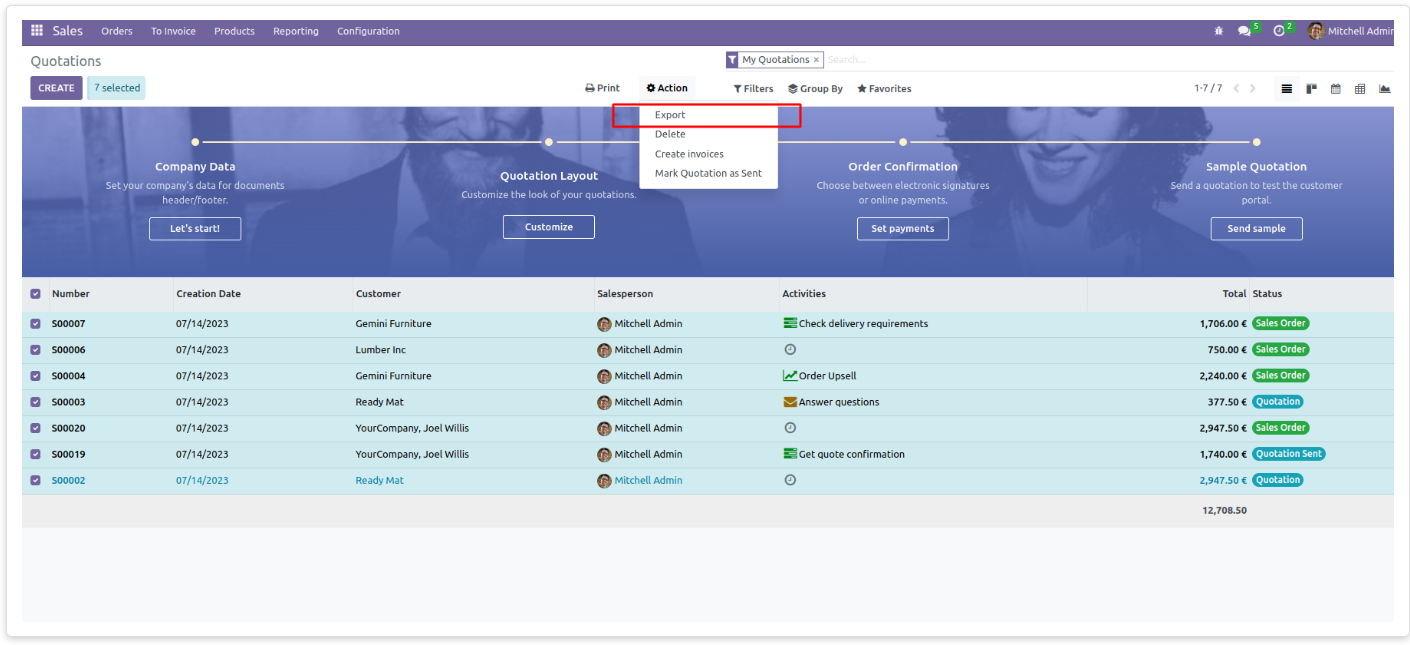1410x645 pixels.
Task: Click the Send sample button
Action: tap(1257, 229)
